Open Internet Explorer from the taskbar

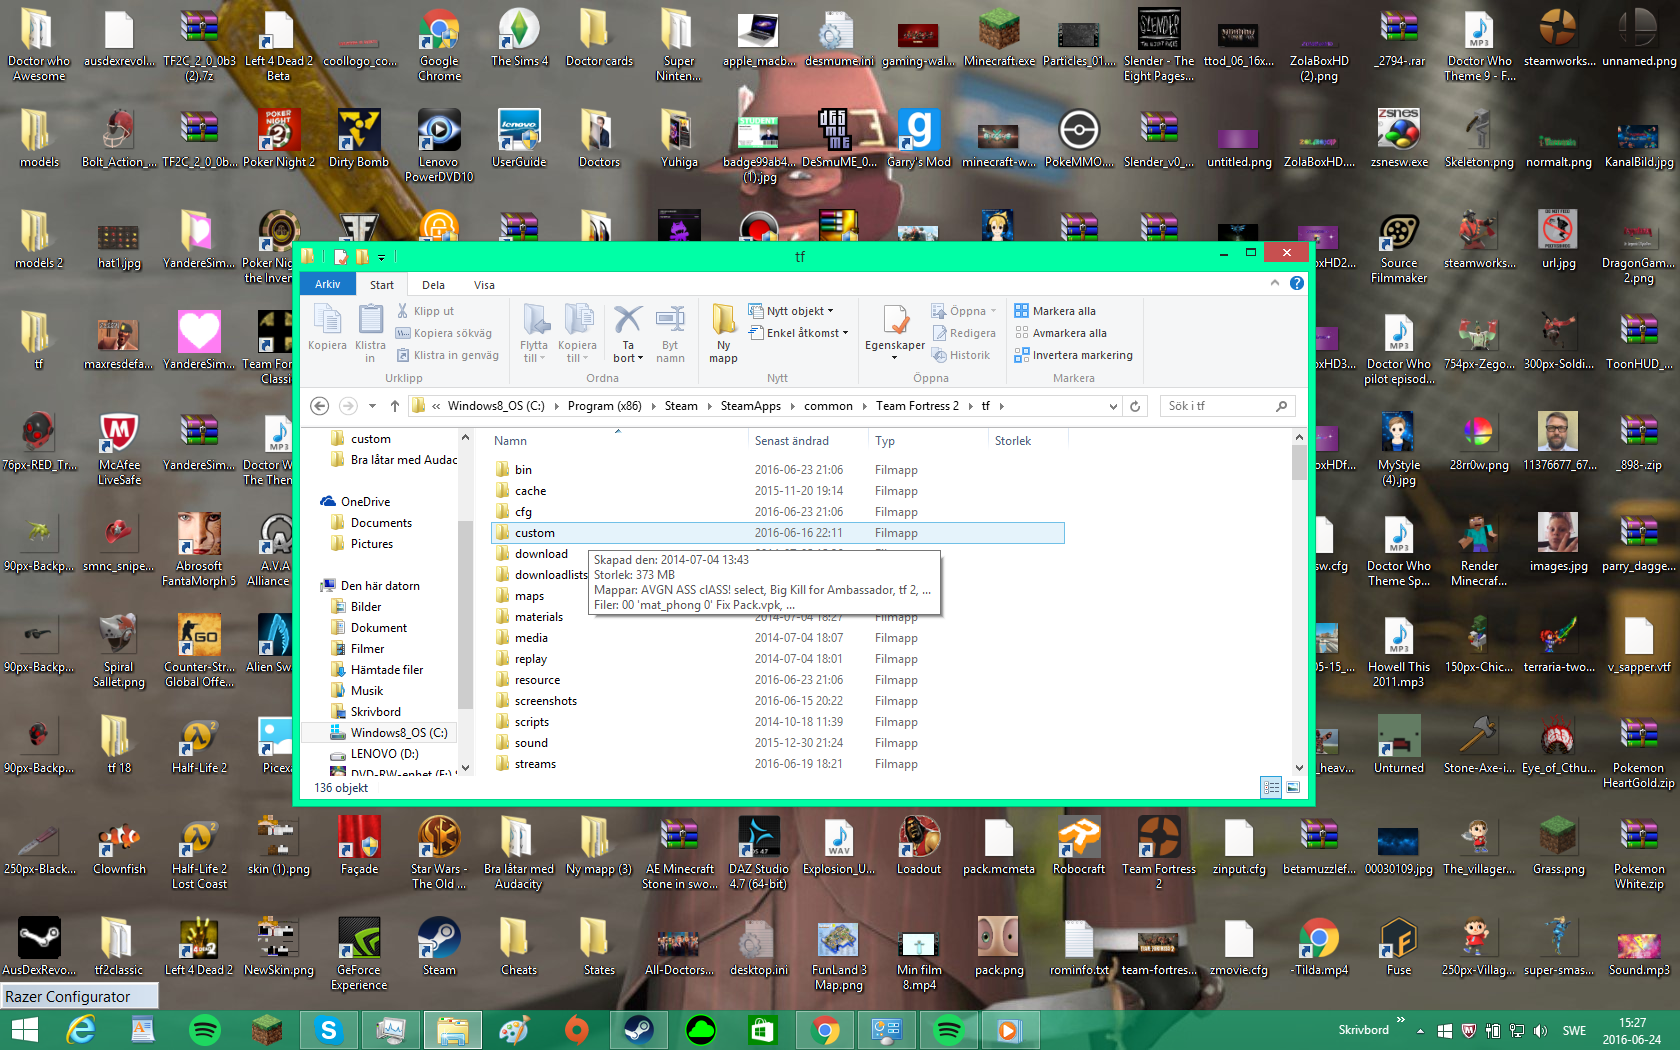coord(80,1029)
